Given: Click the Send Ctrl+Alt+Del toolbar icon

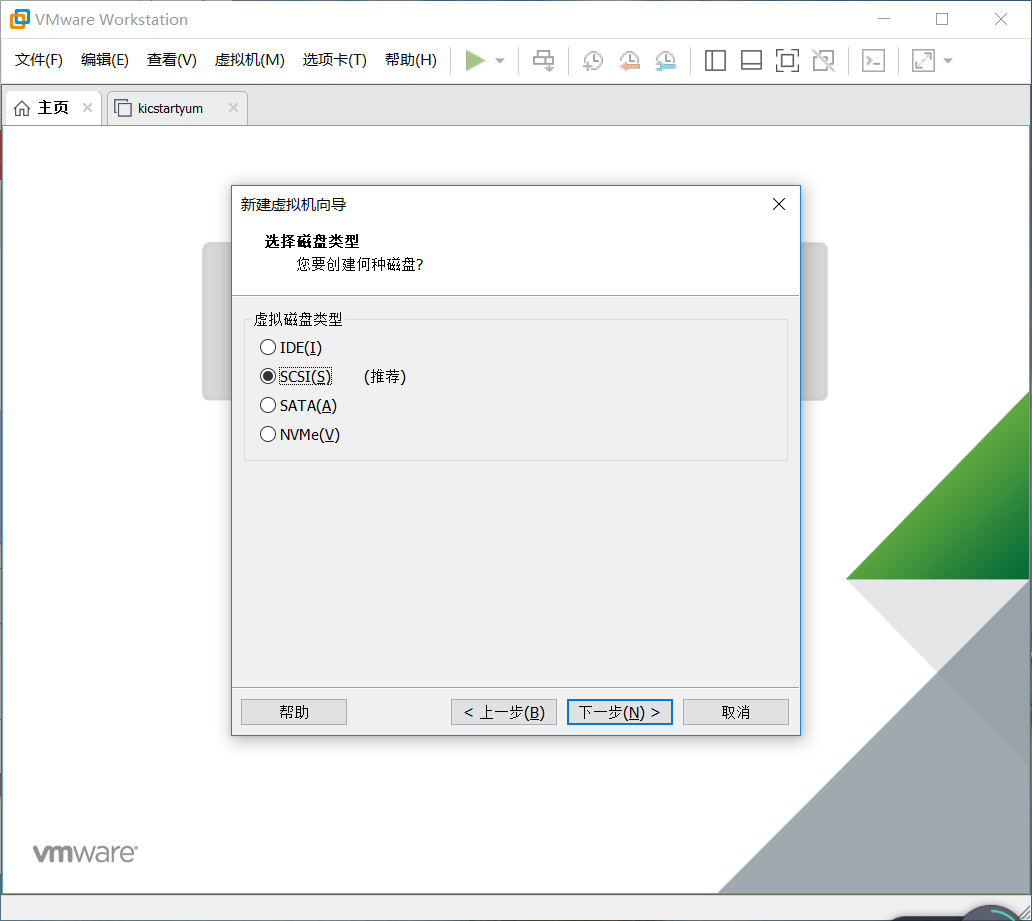Looking at the screenshot, I should tap(544, 61).
